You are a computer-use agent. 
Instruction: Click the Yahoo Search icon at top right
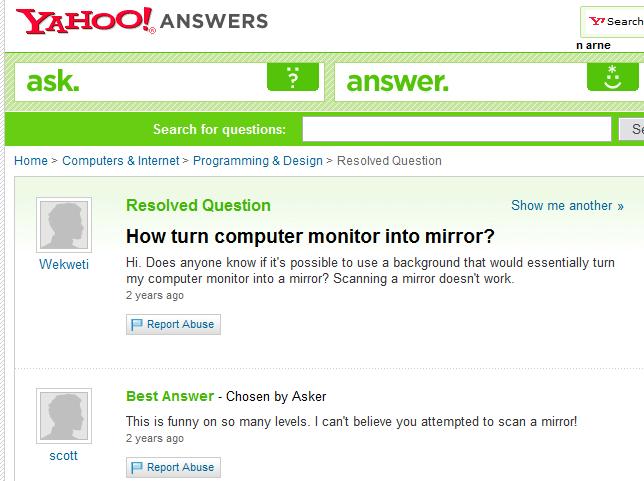[x=597, y=21]
